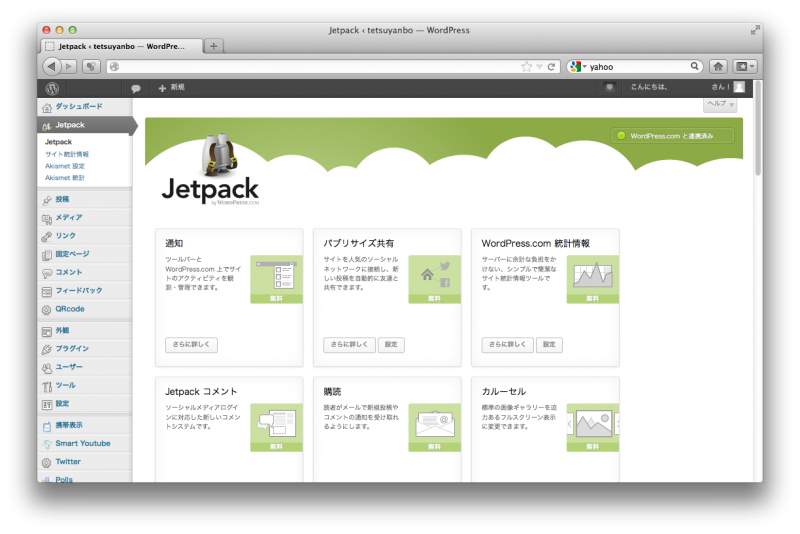Open a new browser tab with plus
This screenshot has height=534, width=800.
pos(214,46)
